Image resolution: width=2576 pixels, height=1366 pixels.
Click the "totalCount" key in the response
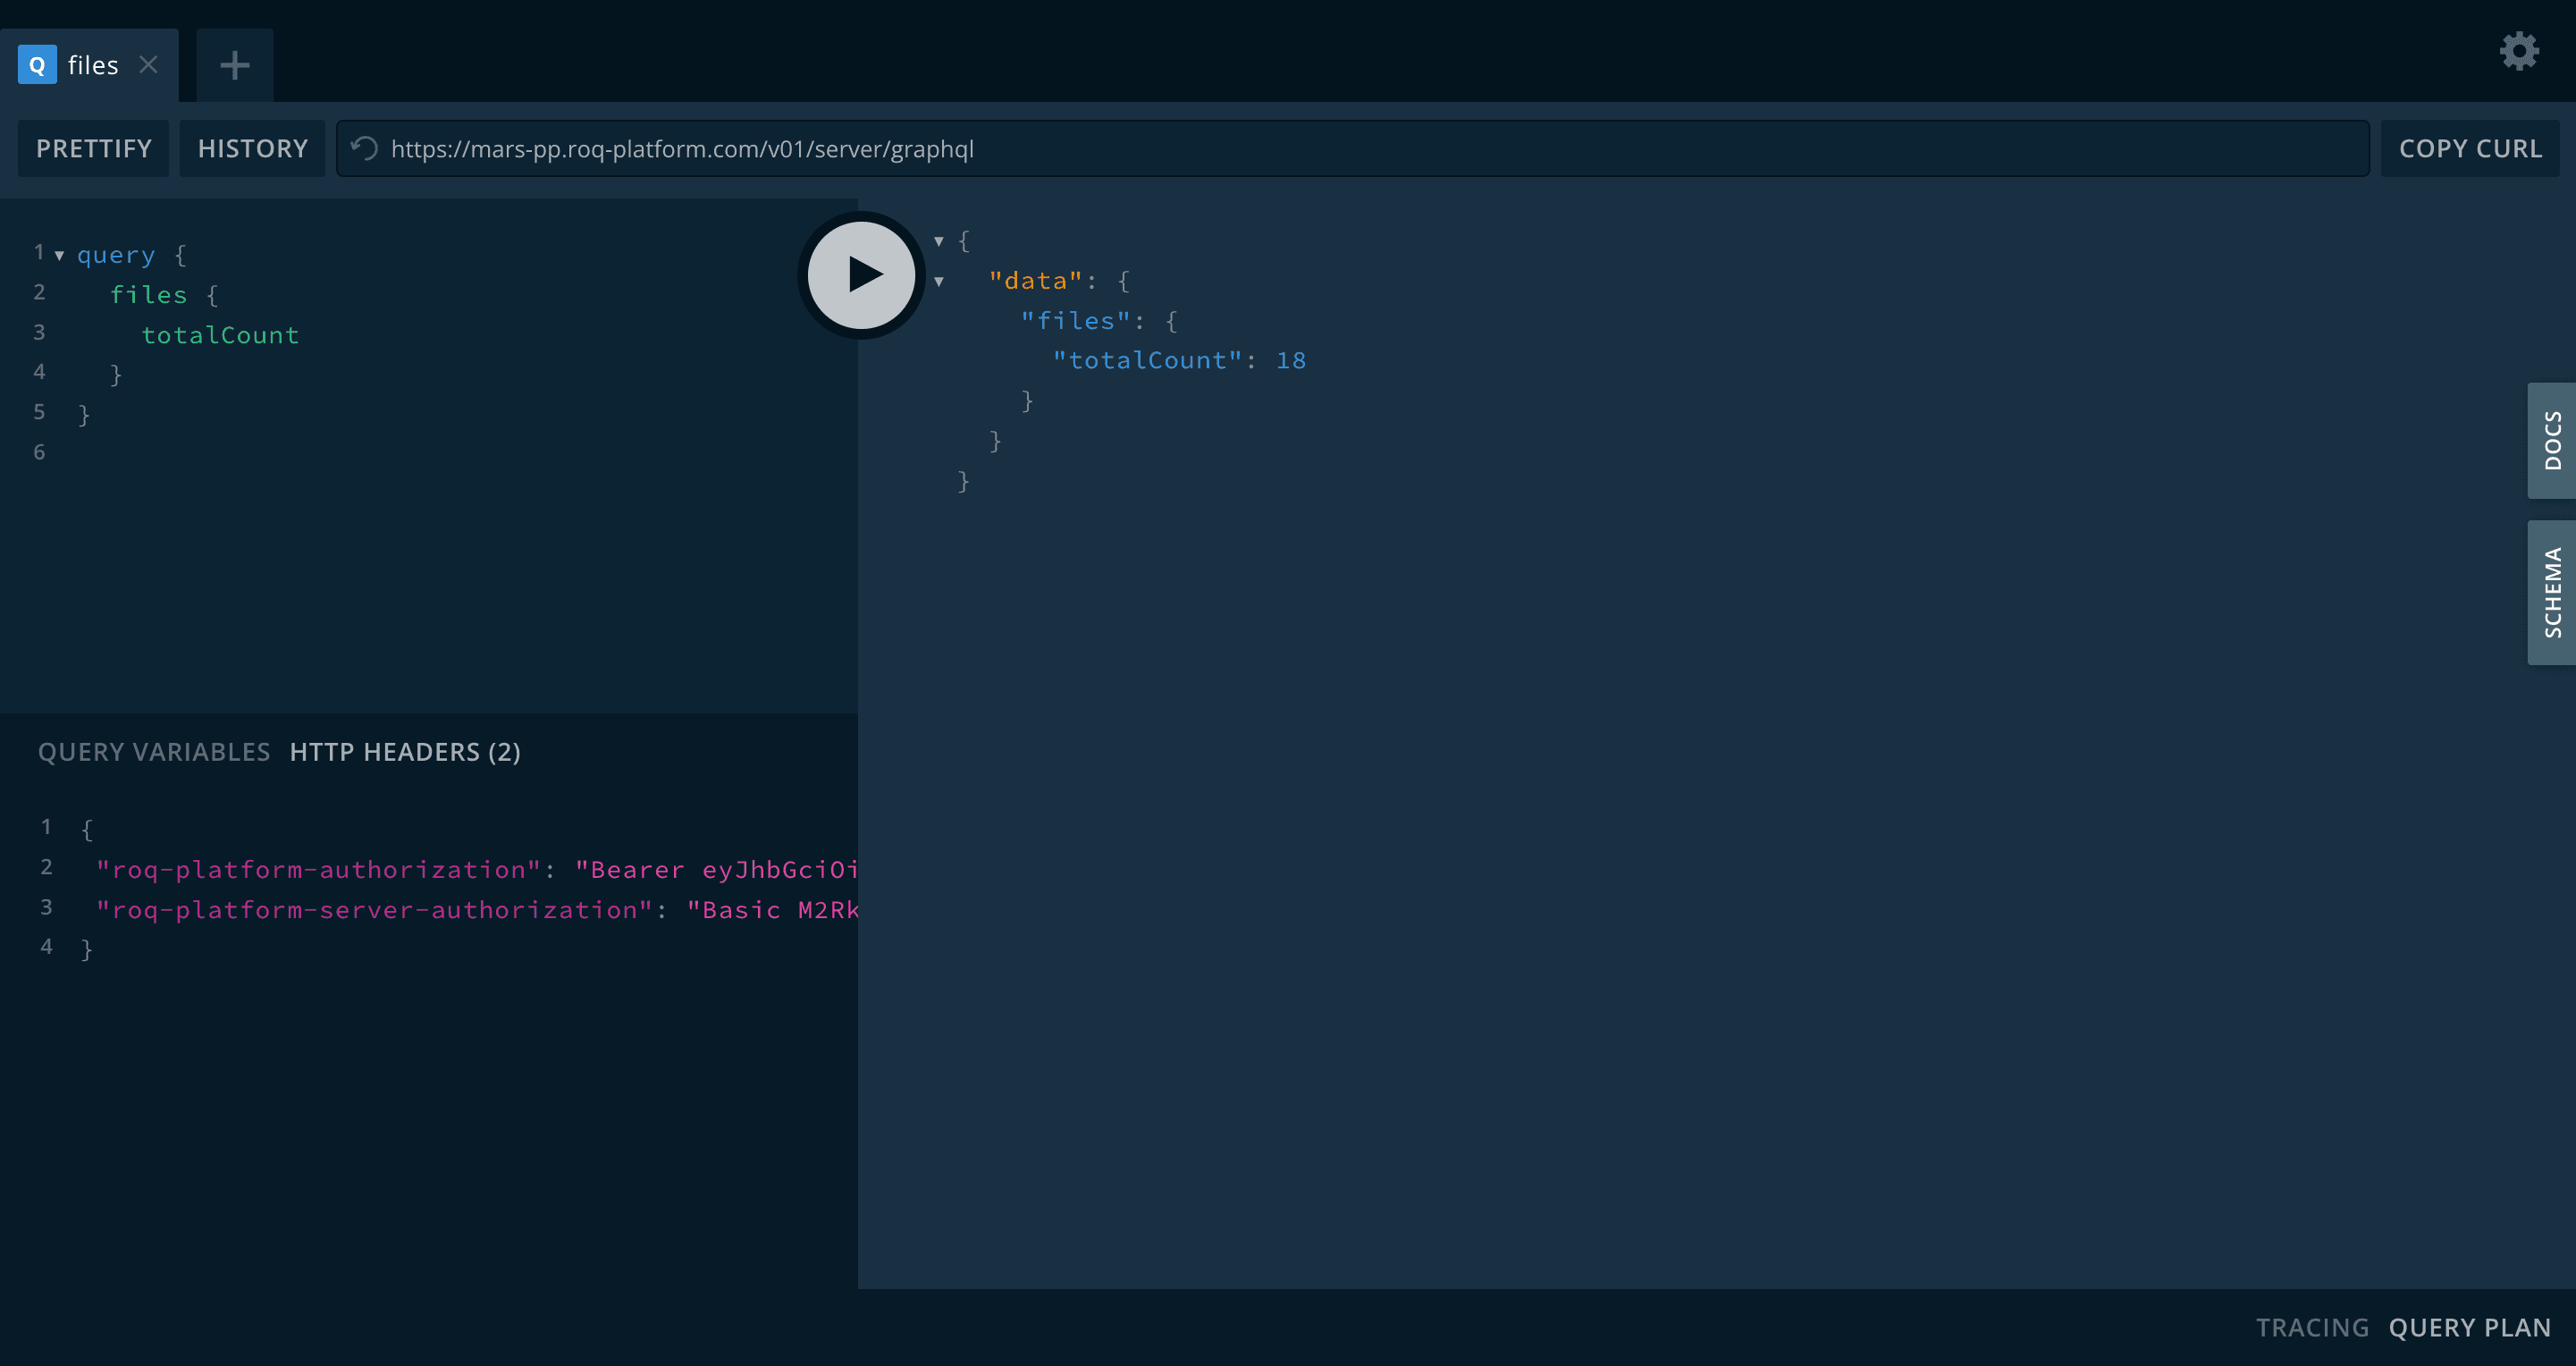pyautogui.click(x=1147, y=360)
